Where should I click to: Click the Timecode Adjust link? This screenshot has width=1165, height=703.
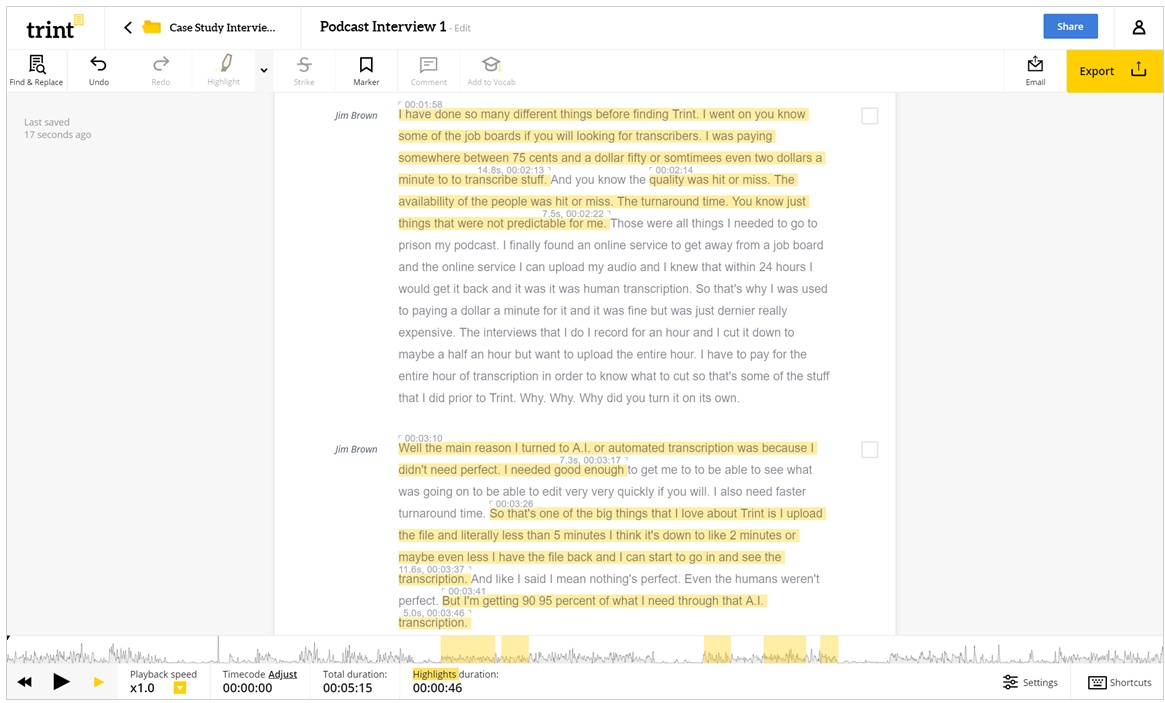coord(282,674)
